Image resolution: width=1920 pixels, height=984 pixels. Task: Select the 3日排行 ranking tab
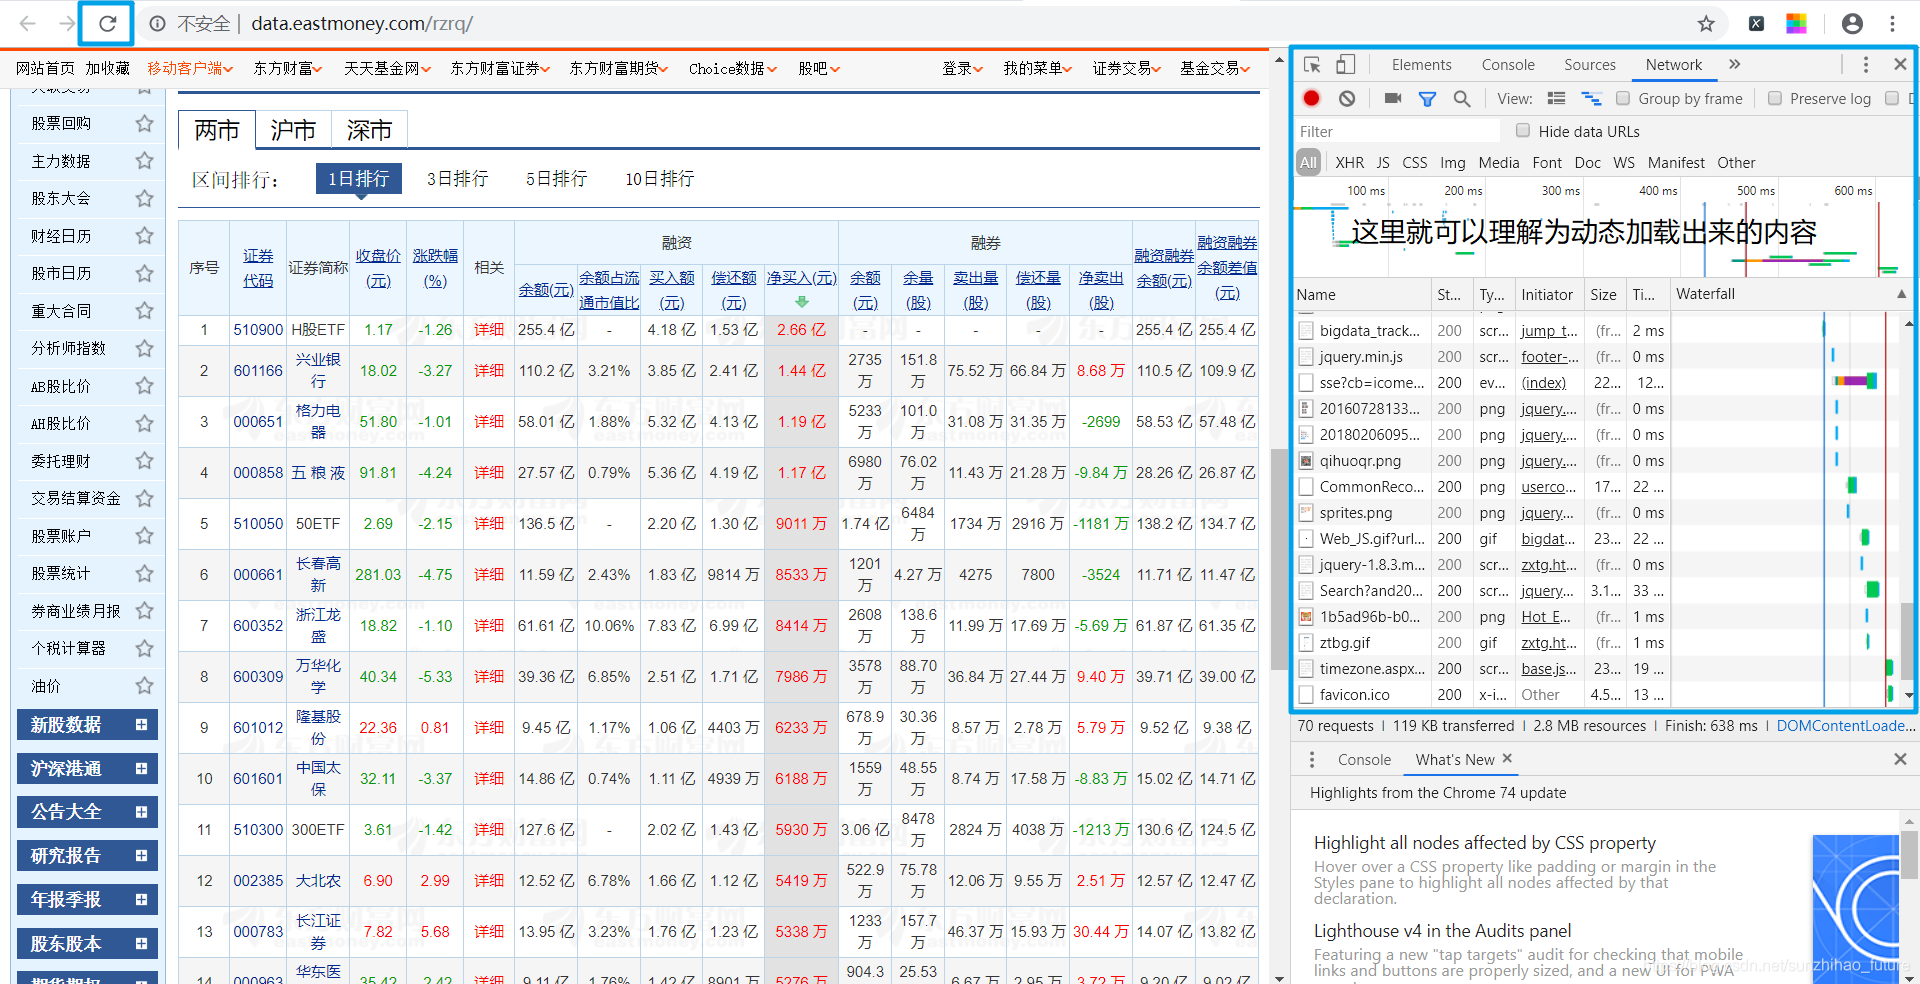point(458,179)
